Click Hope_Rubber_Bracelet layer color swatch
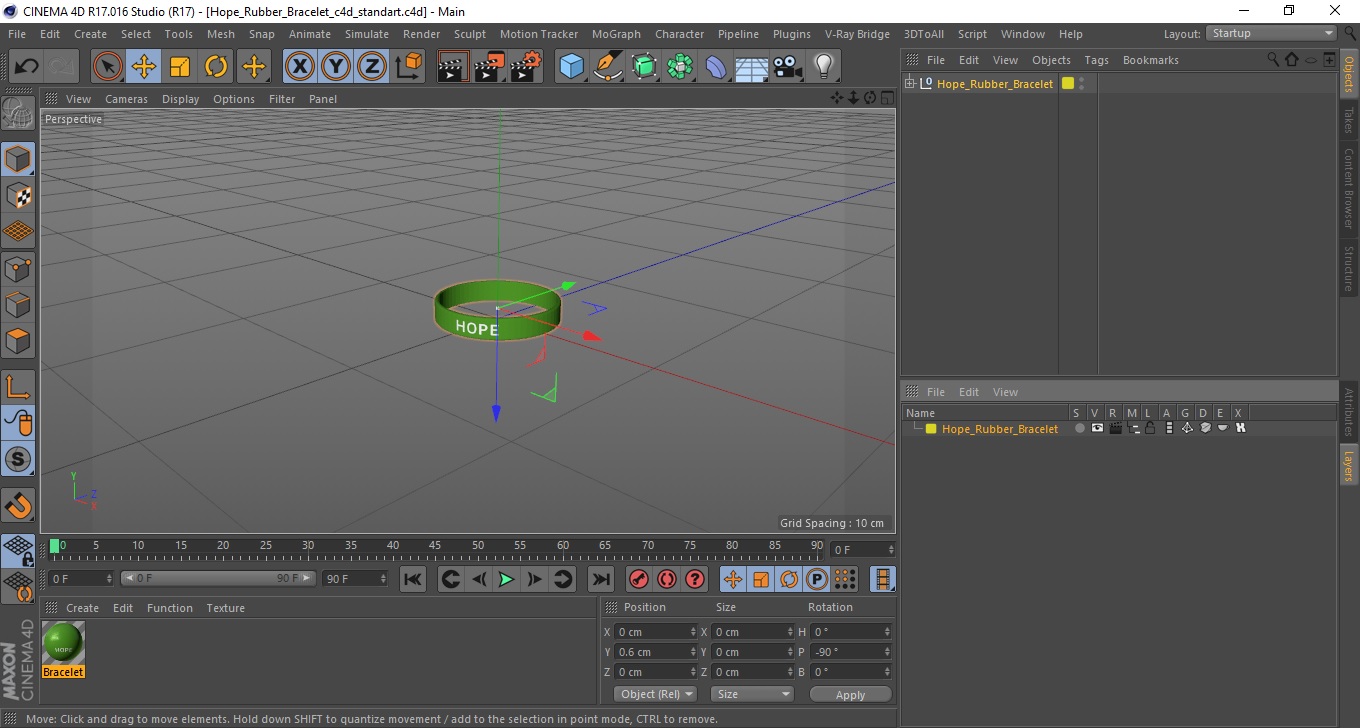1360x728 pixels. [931, 429]
